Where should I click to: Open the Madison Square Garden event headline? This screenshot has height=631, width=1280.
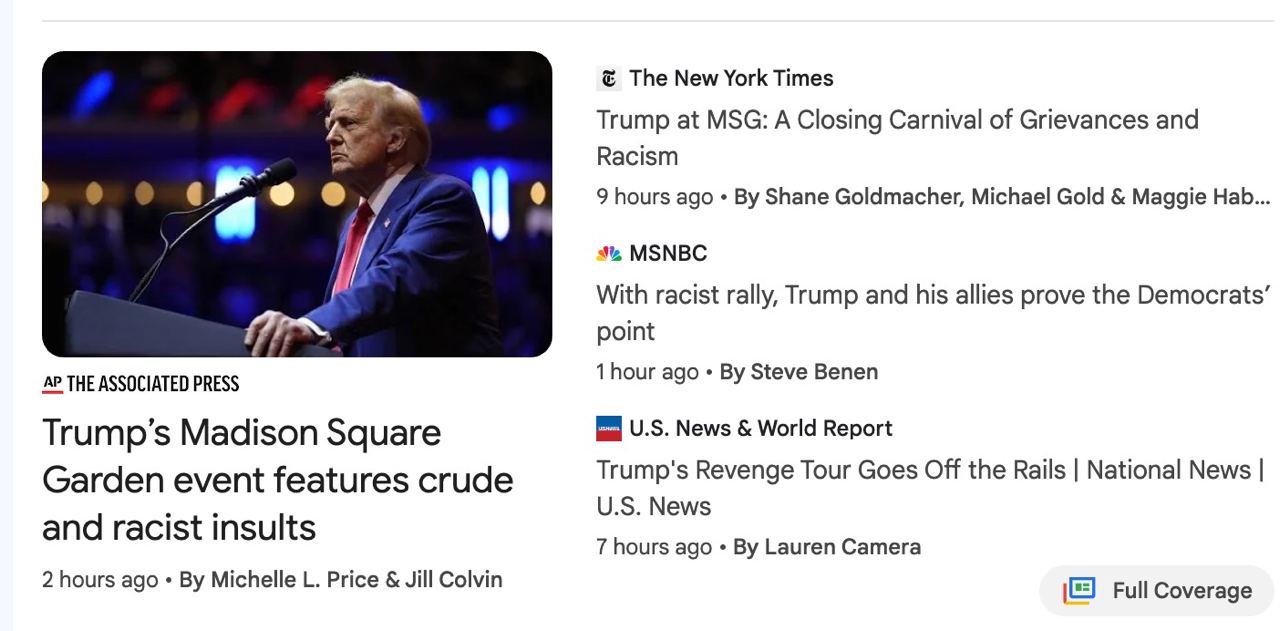[278, 480]
